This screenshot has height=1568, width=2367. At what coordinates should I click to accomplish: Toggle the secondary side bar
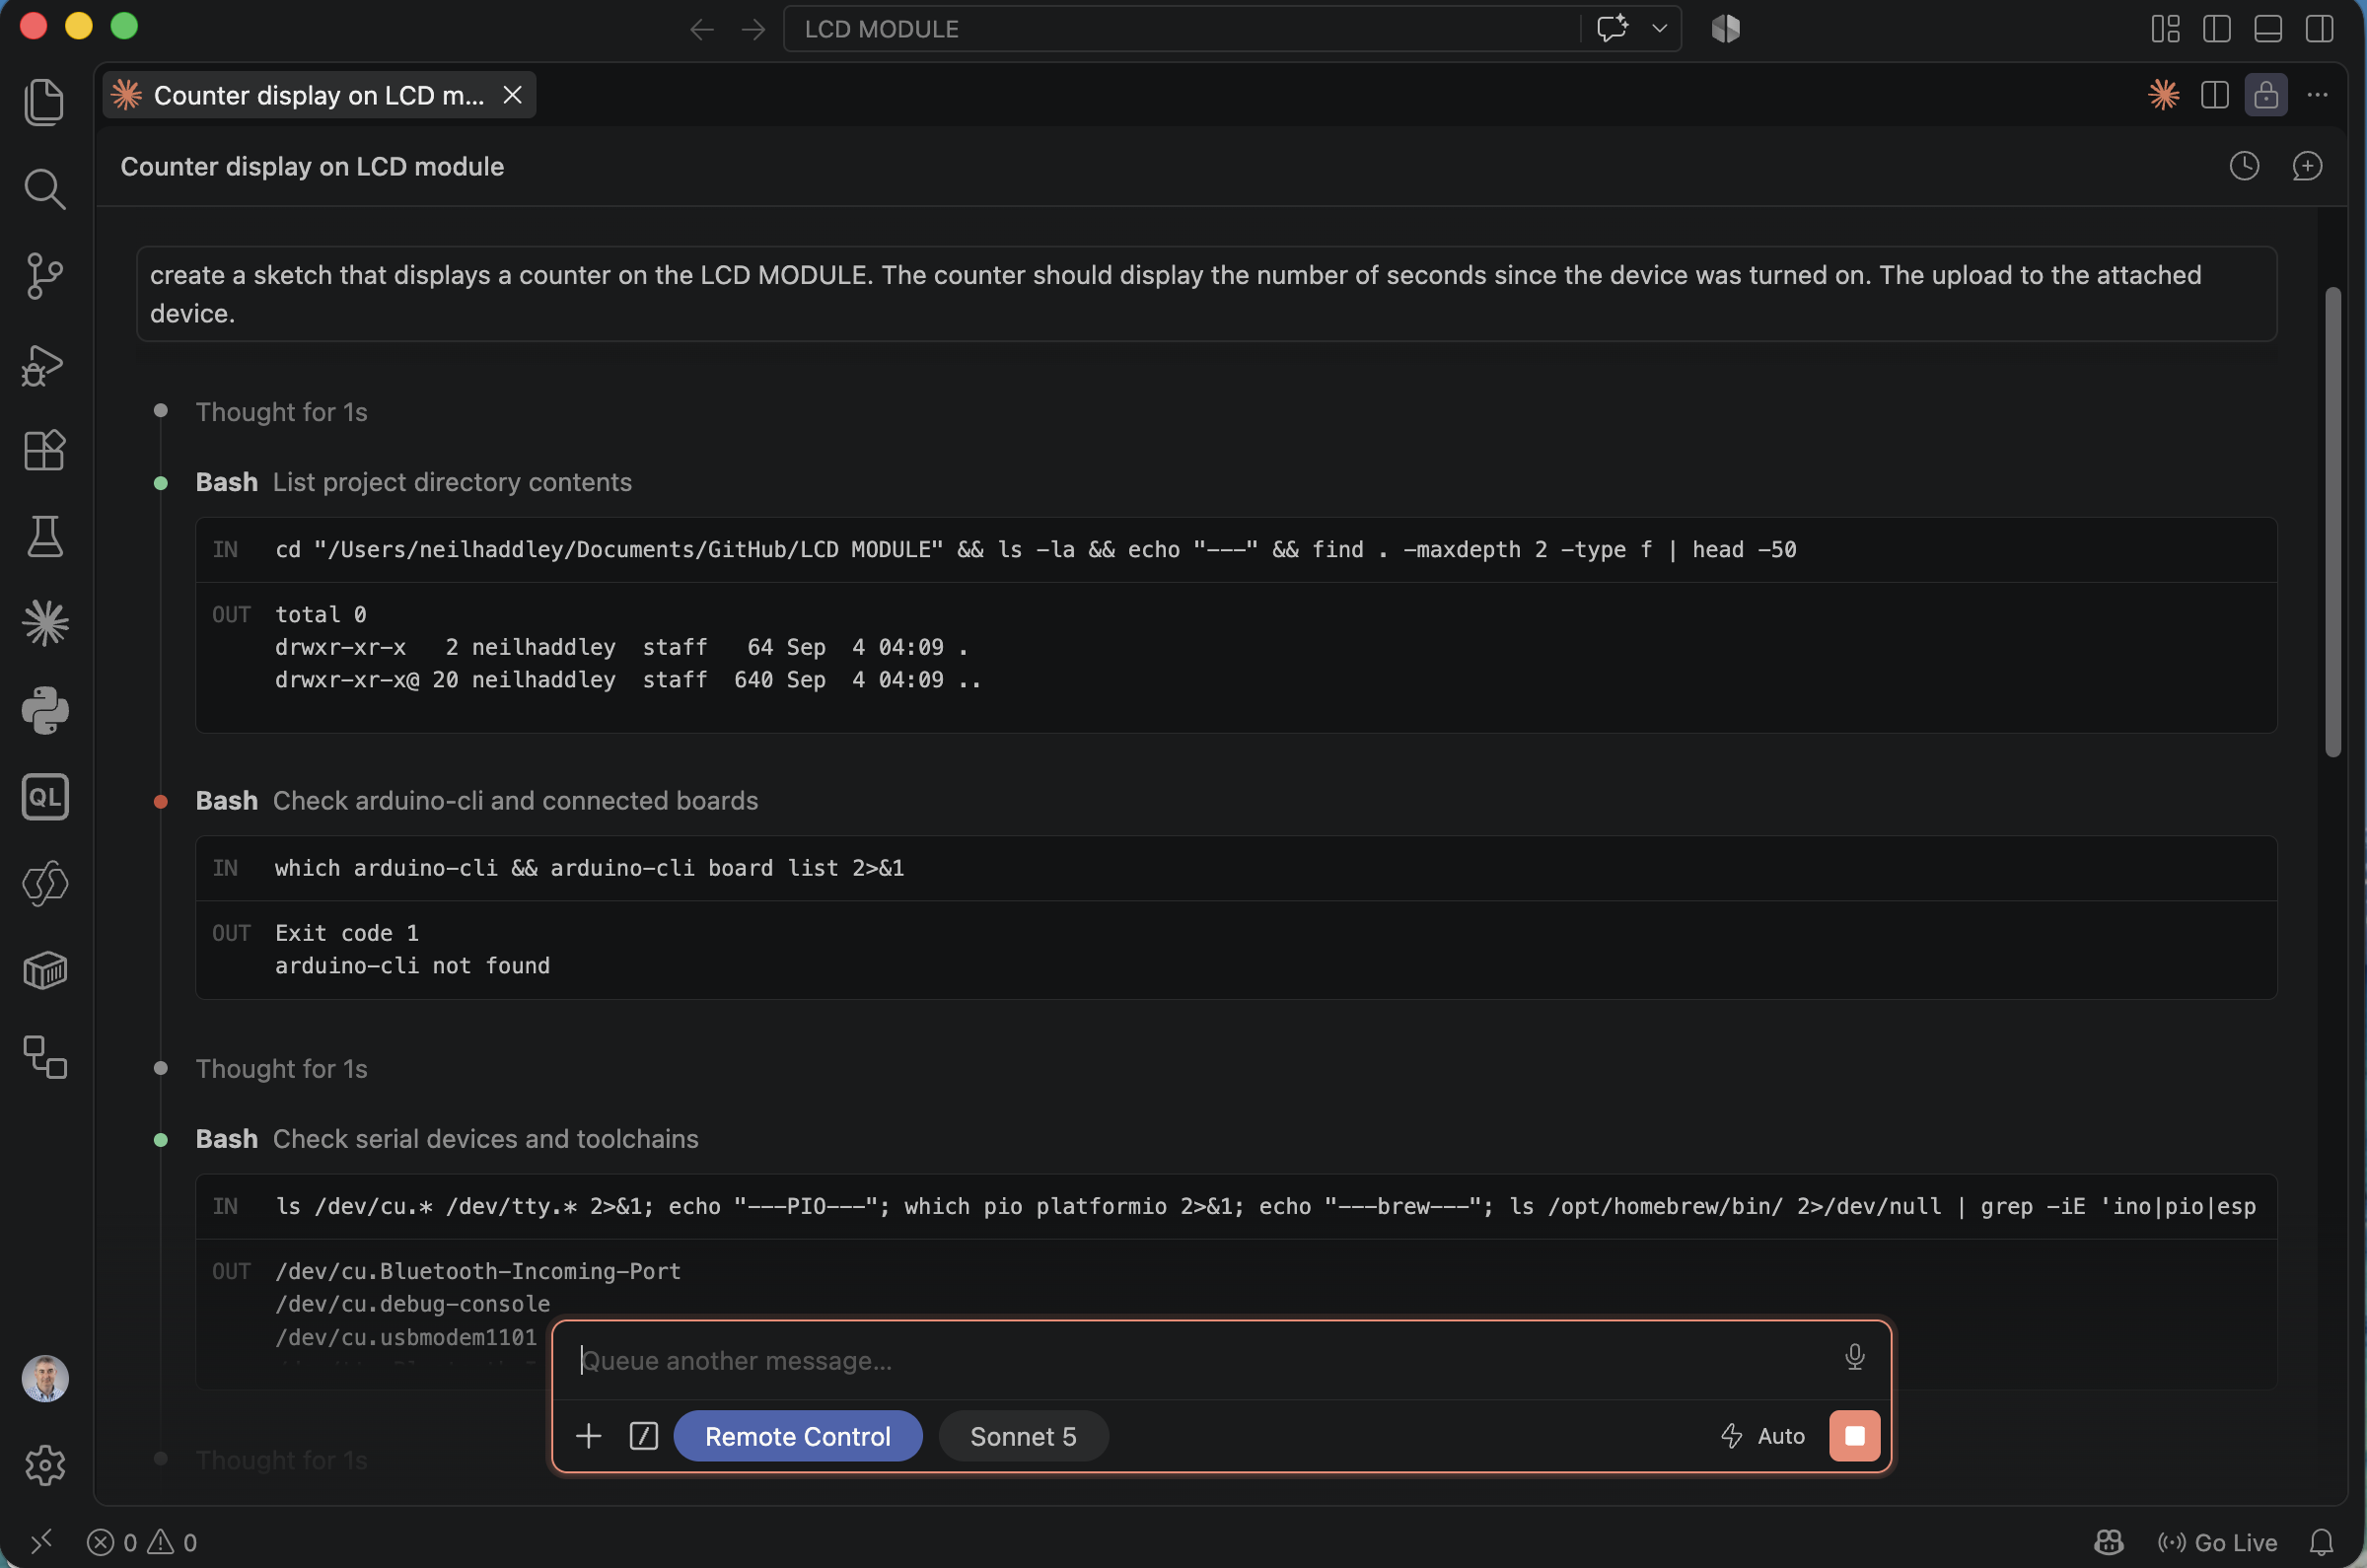2319,28
